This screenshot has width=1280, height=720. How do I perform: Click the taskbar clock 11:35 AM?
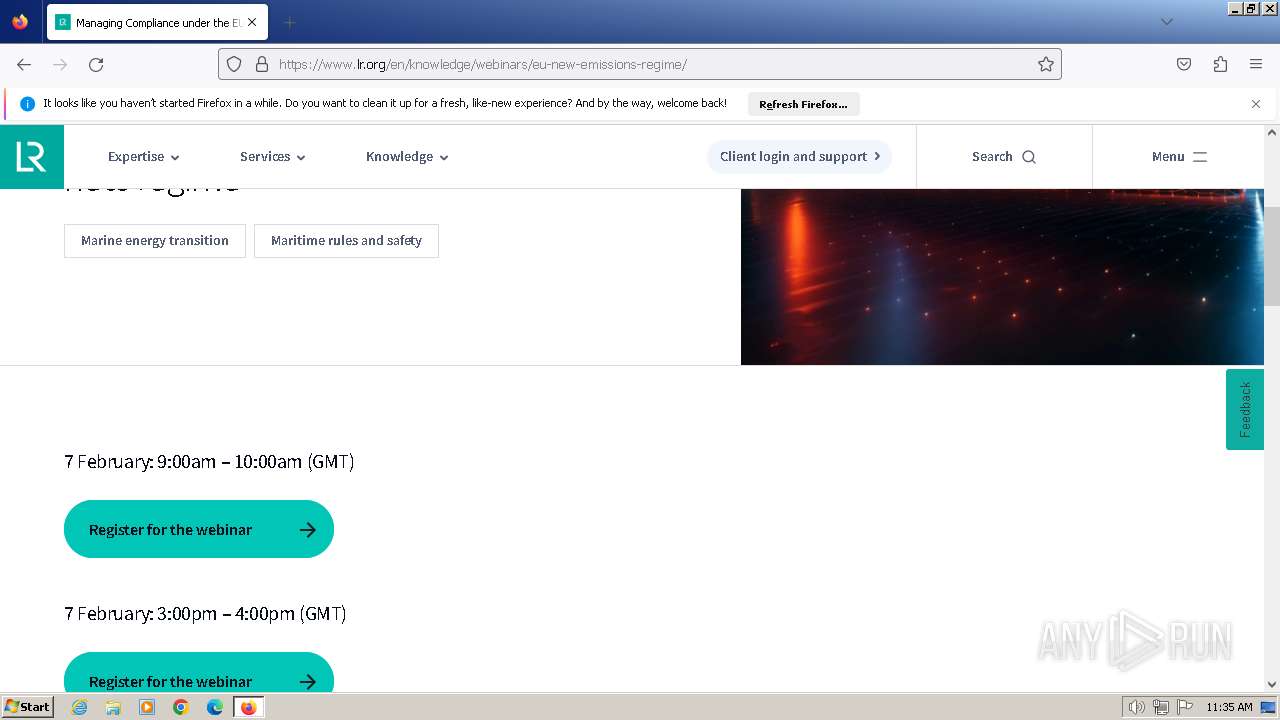pyautogui.click(x=1229, y=707)
